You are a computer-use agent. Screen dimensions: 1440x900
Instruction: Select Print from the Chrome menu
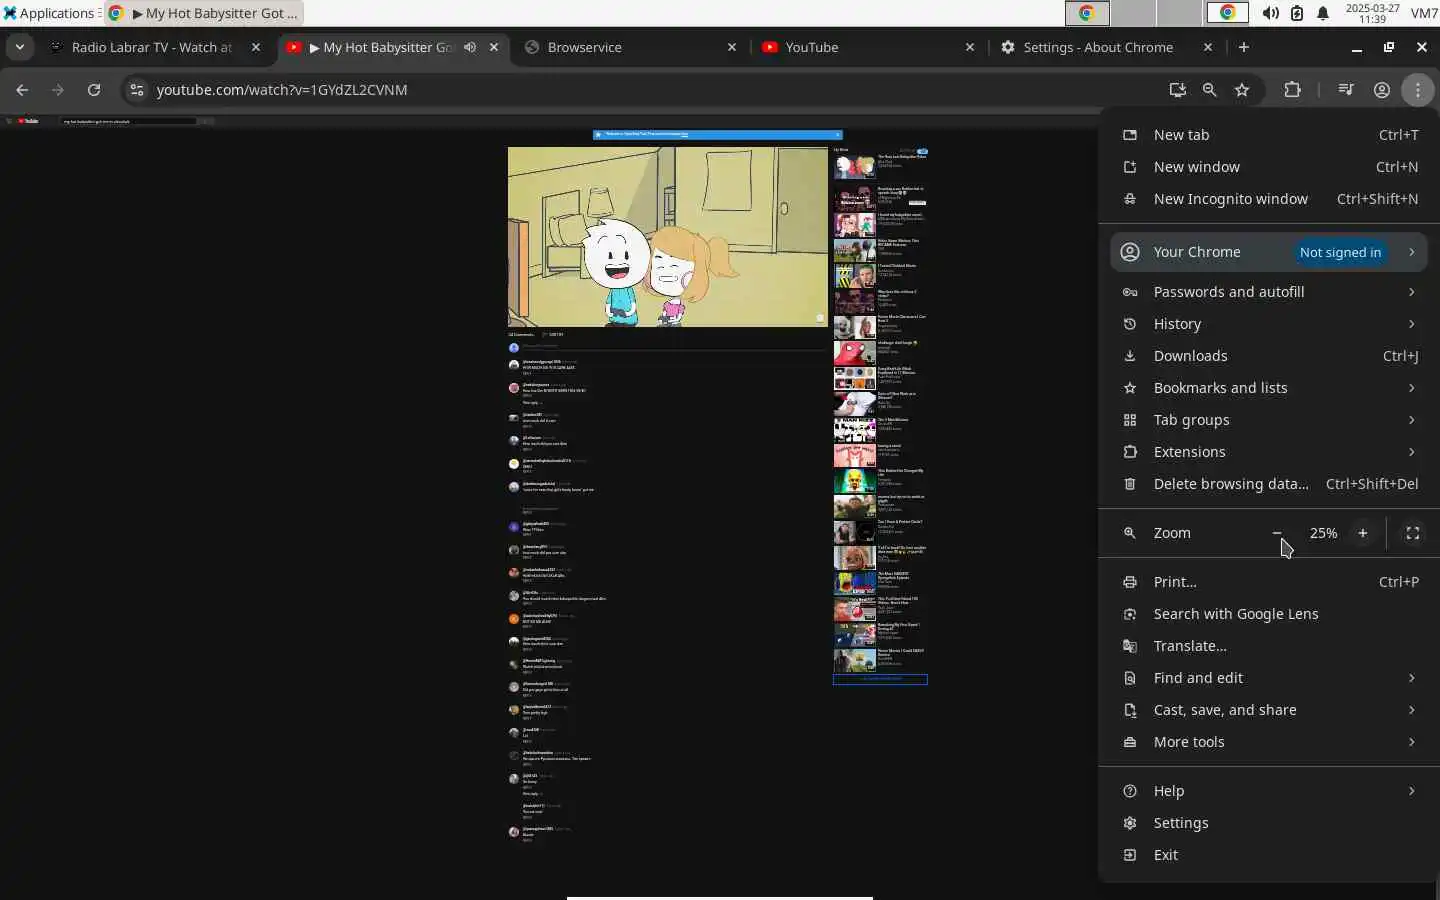click(1269, 582)
